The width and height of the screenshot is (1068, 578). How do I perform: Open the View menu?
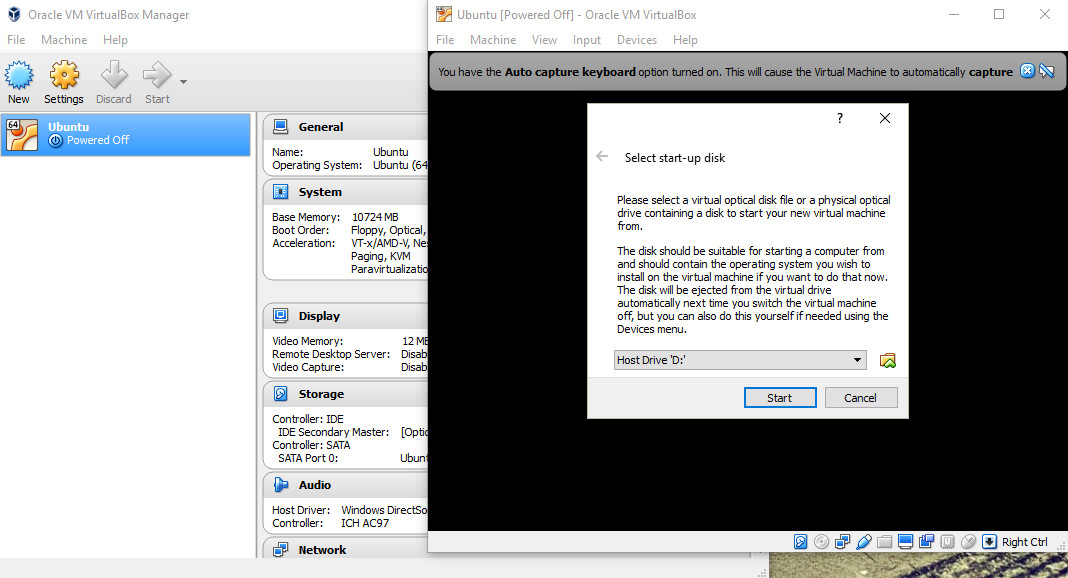click(544, 40)
